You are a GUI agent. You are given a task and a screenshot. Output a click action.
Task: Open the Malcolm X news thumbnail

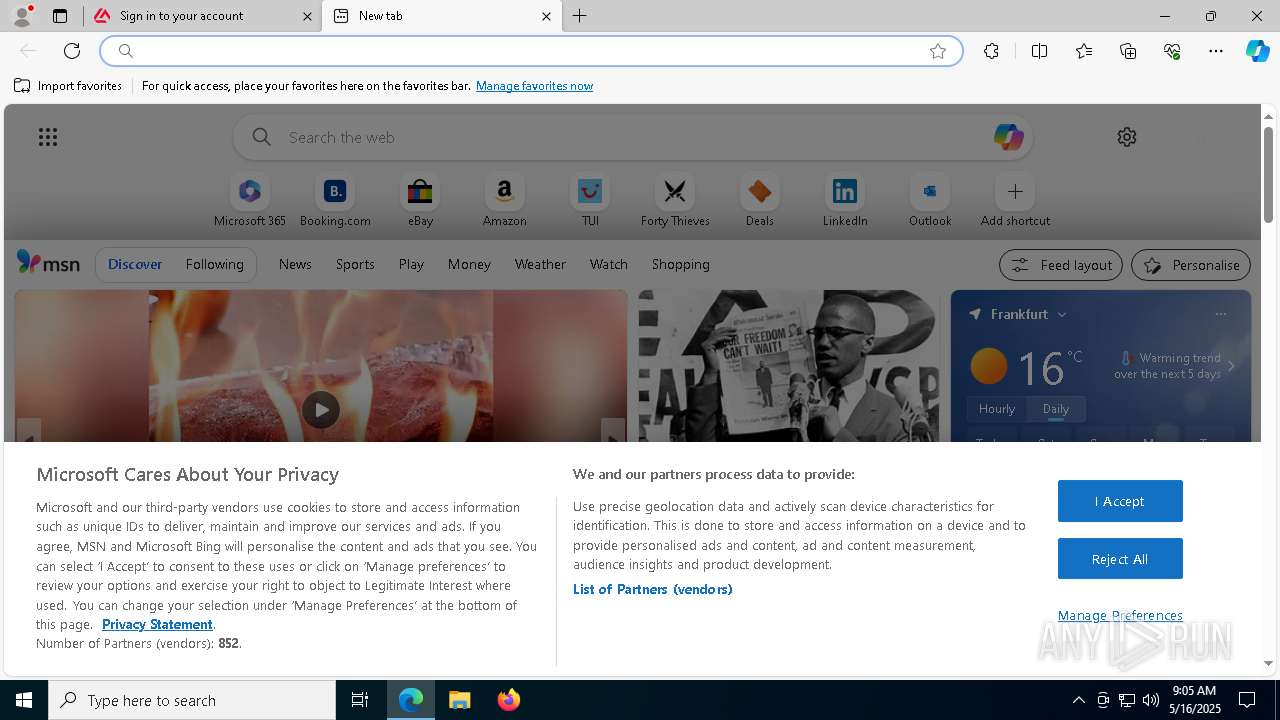[788, 366]
